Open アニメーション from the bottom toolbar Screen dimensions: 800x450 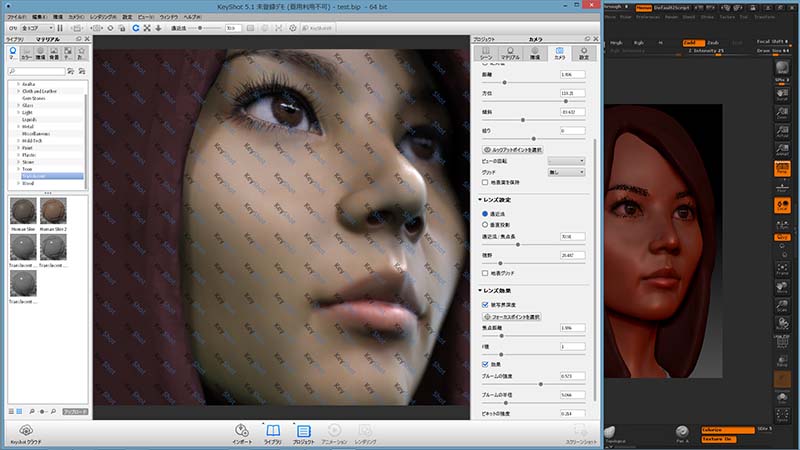334,434
